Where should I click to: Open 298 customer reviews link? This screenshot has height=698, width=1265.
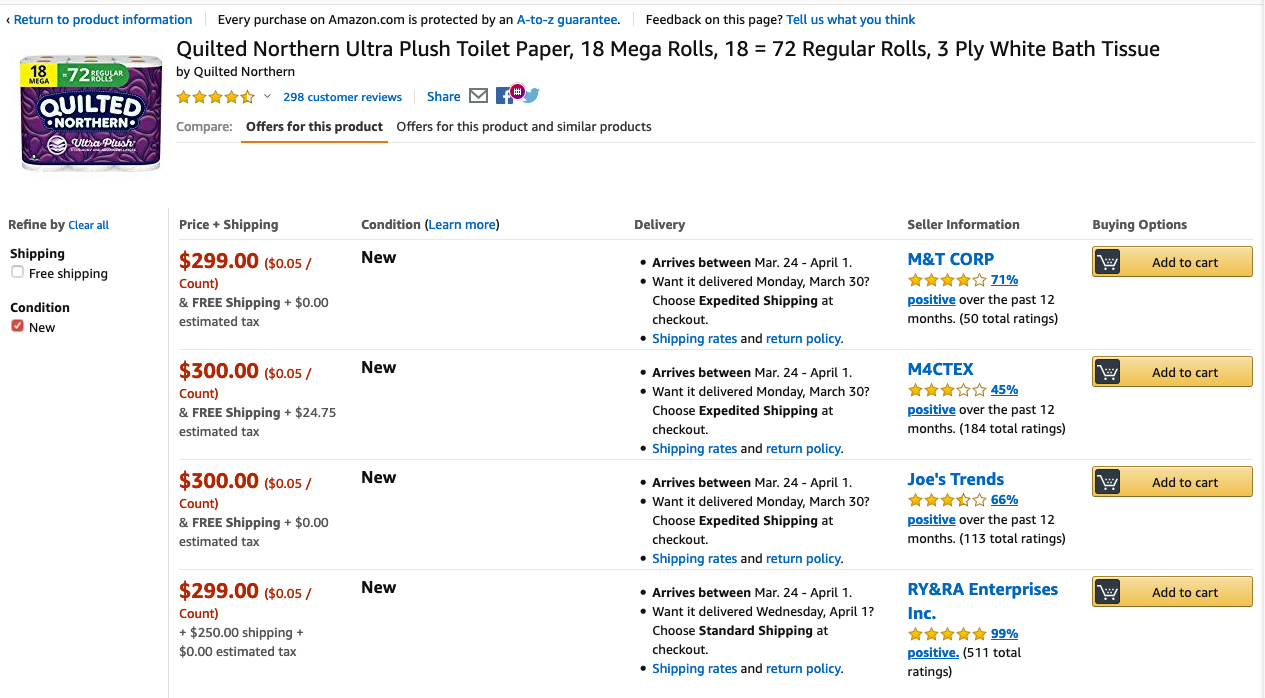pyautogui.click(x=342, y=97)
